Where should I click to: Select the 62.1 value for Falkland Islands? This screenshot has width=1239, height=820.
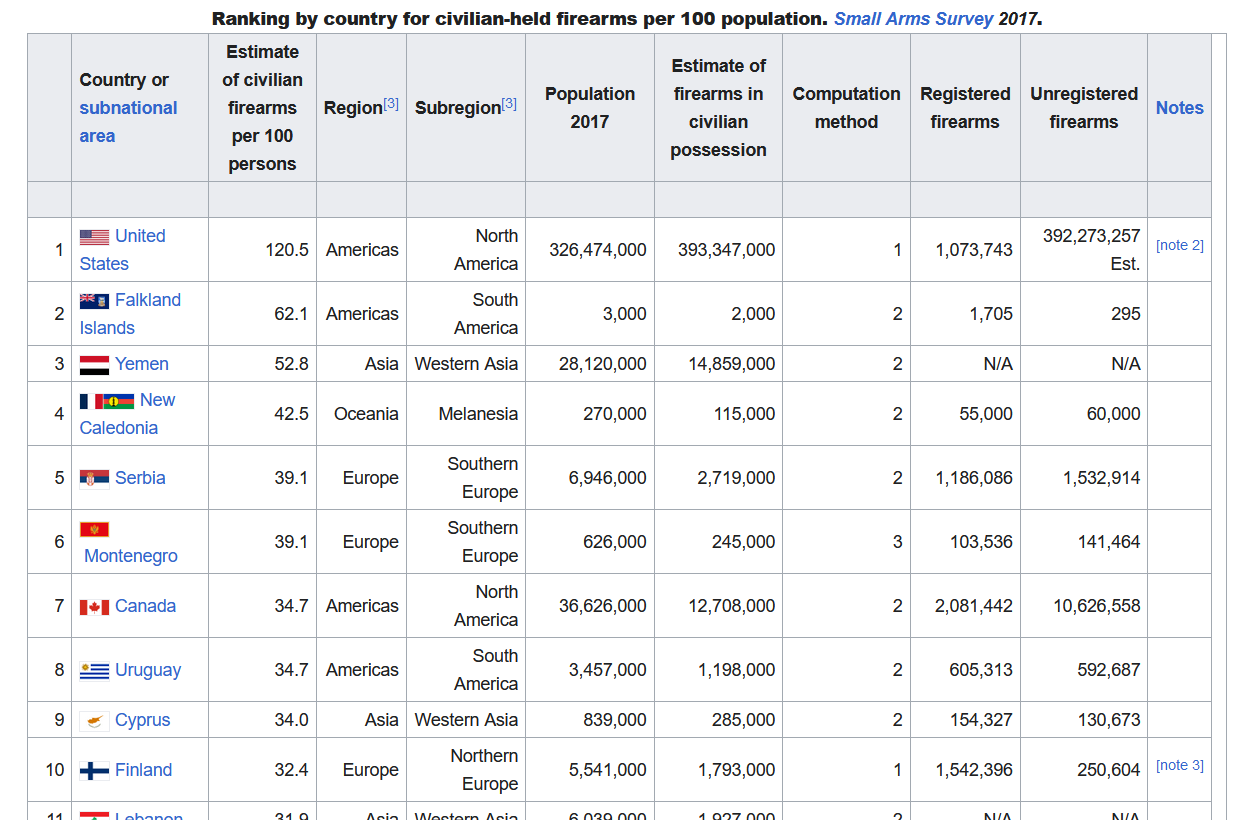point(262,314)
